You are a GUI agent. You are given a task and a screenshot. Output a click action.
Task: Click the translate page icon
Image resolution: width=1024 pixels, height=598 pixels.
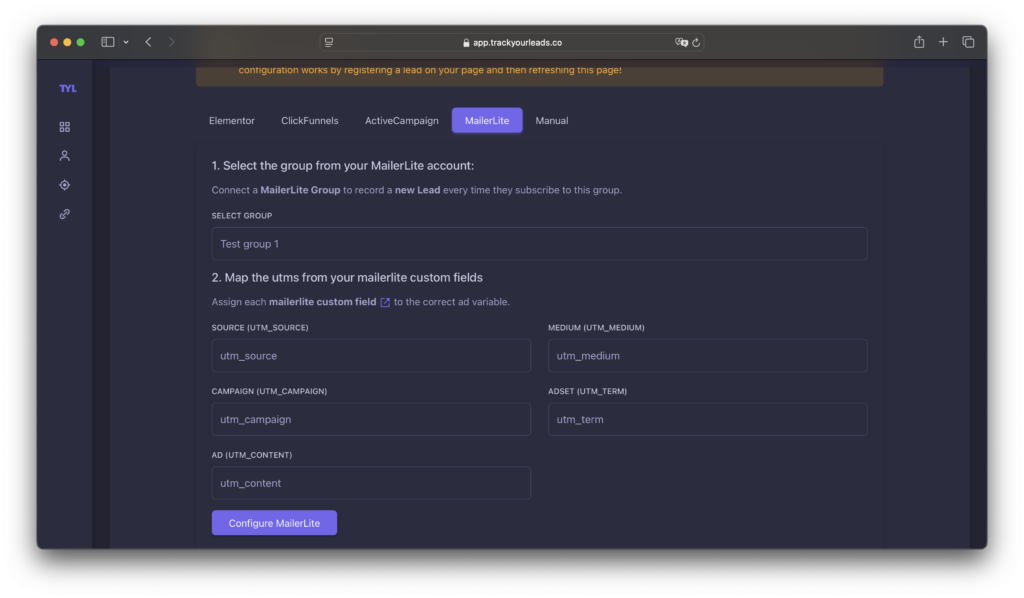tap(680, 42)
